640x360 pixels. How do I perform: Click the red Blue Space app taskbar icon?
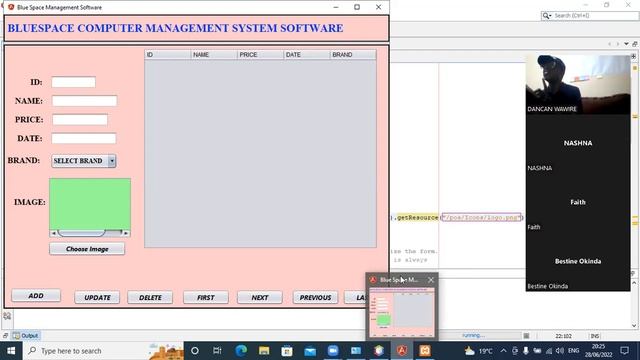point(402,351)
